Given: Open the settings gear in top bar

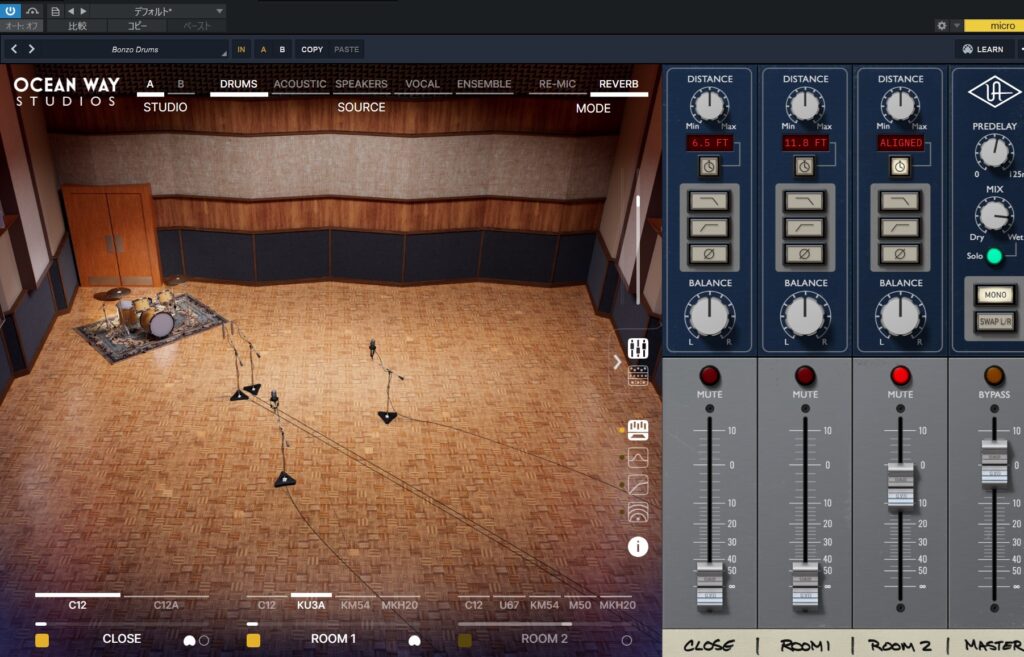Looking at the screenshot, I should click(941, 25).
